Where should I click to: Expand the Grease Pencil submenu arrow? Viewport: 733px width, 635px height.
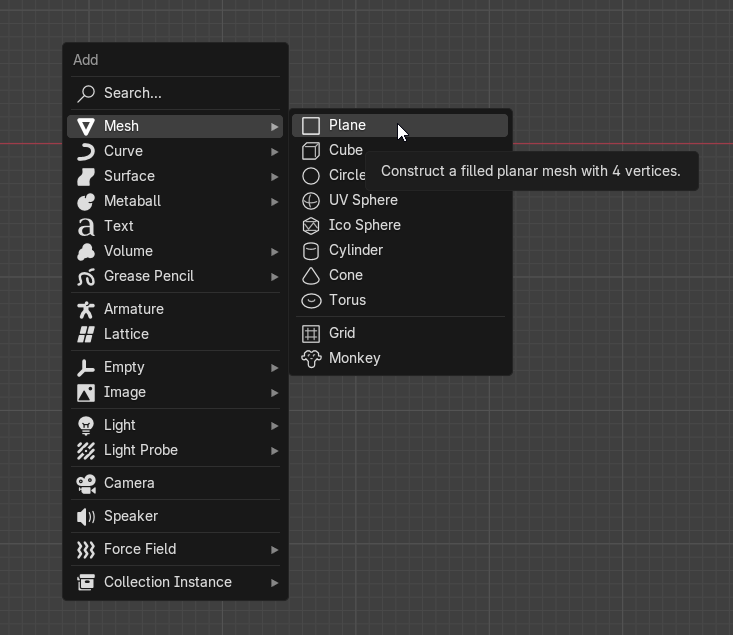click(x=274, y=276)
